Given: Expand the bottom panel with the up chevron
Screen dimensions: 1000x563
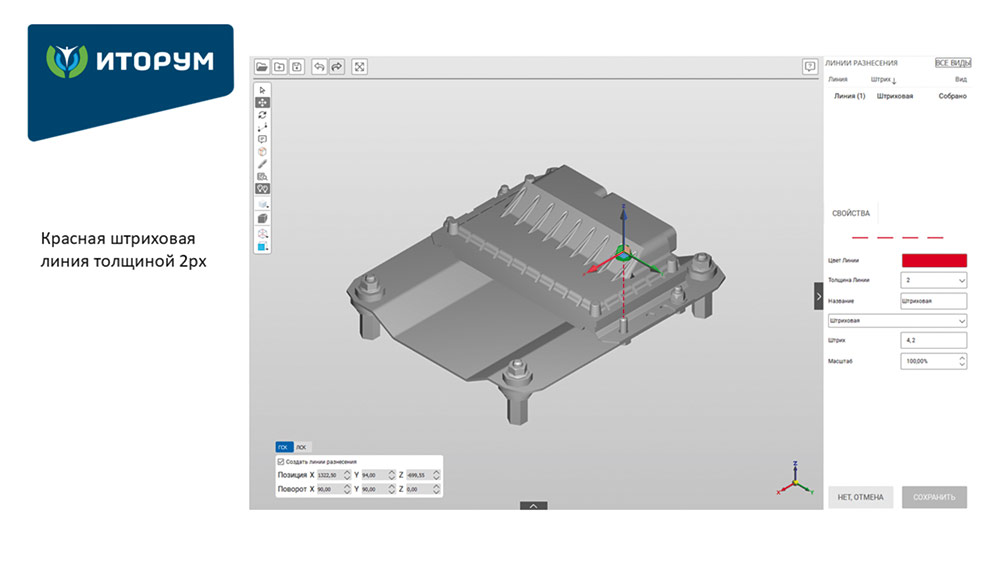Looking at the screenshot, I should pos(534,506).
